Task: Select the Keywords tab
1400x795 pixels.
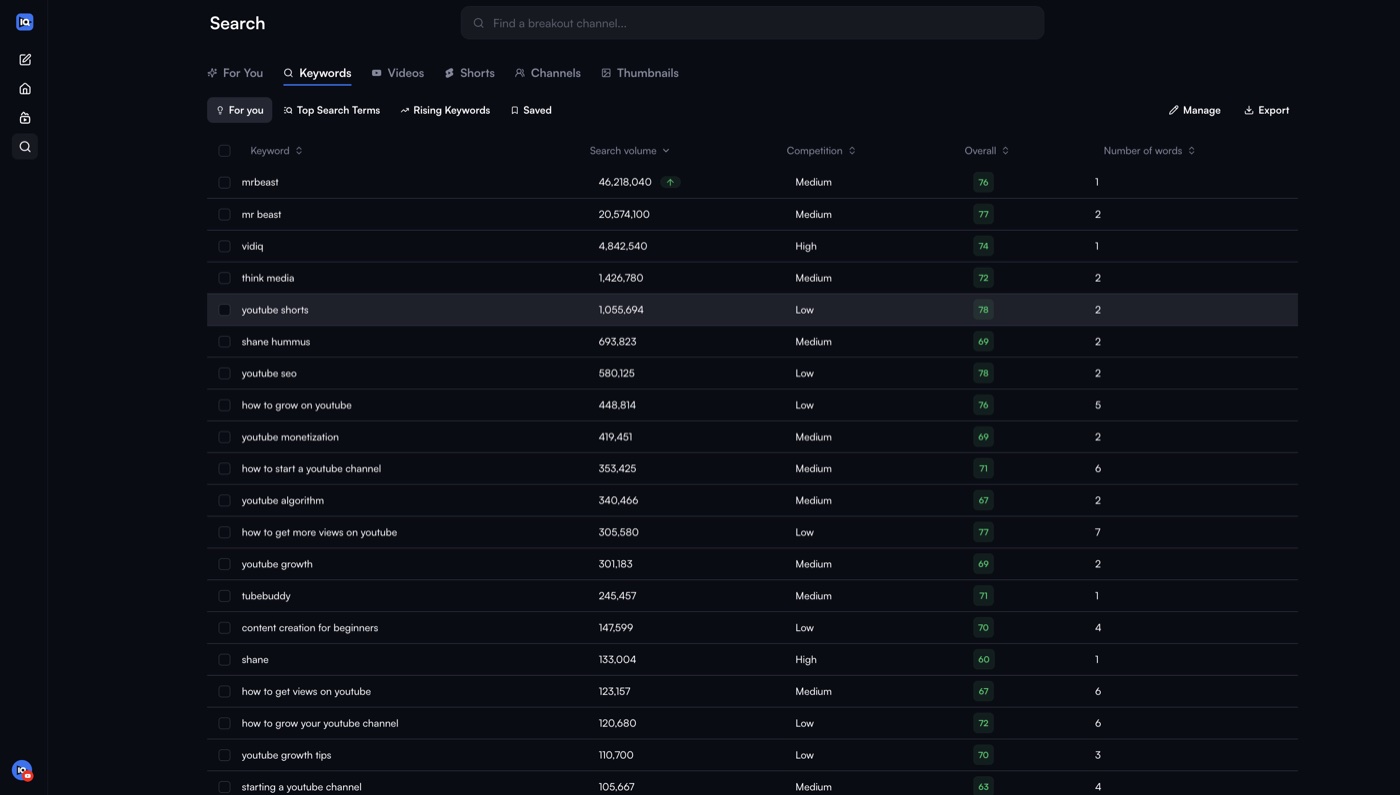Action: 317,73
